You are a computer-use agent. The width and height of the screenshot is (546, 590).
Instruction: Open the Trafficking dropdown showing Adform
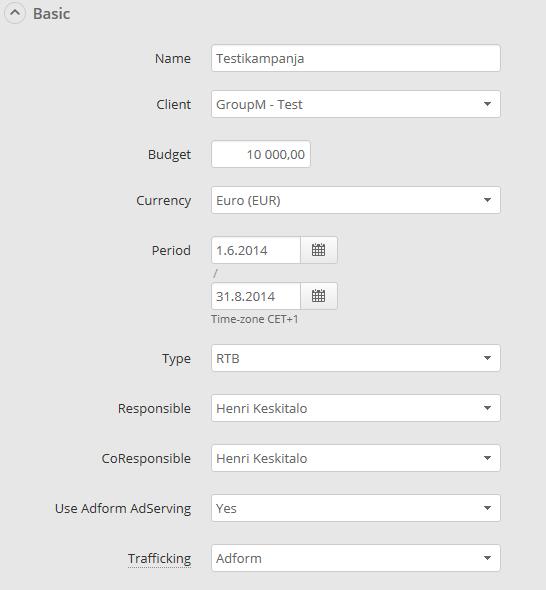tap(356, 558)
